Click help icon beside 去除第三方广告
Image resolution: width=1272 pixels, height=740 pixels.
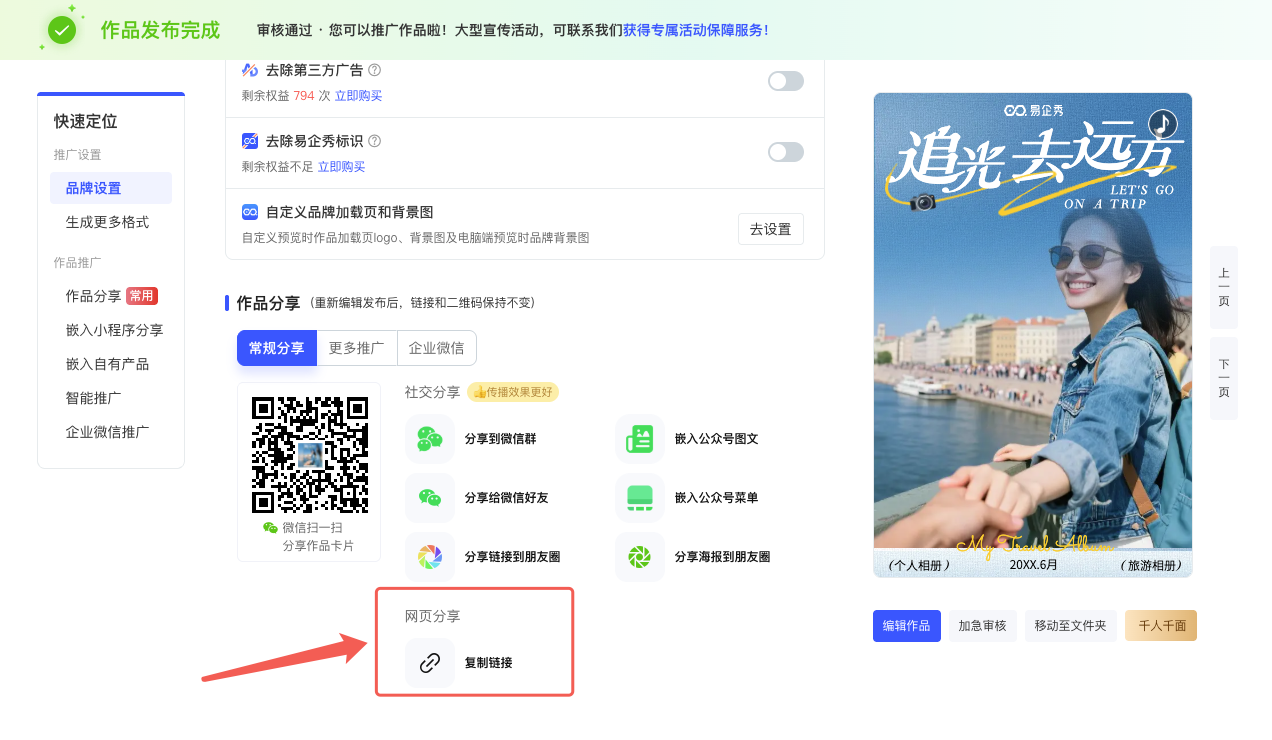(375, 70)
